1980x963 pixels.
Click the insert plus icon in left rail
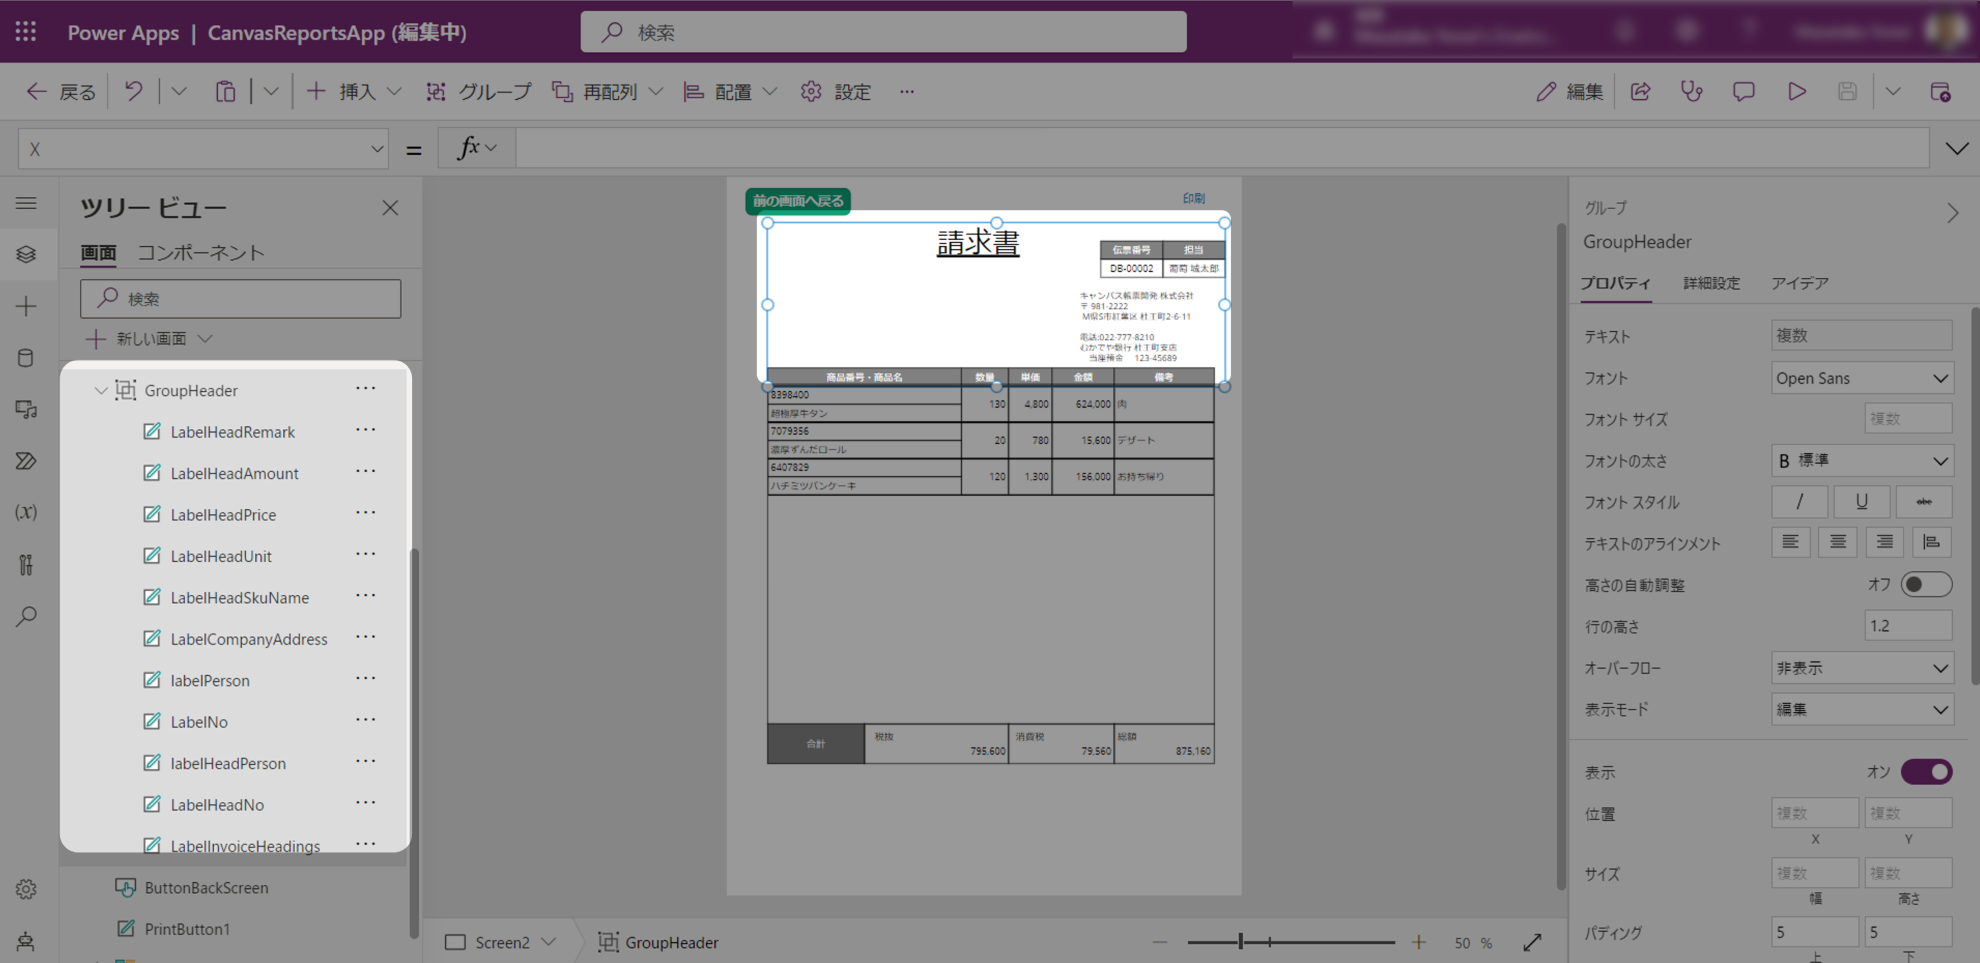tap(27, 306)
